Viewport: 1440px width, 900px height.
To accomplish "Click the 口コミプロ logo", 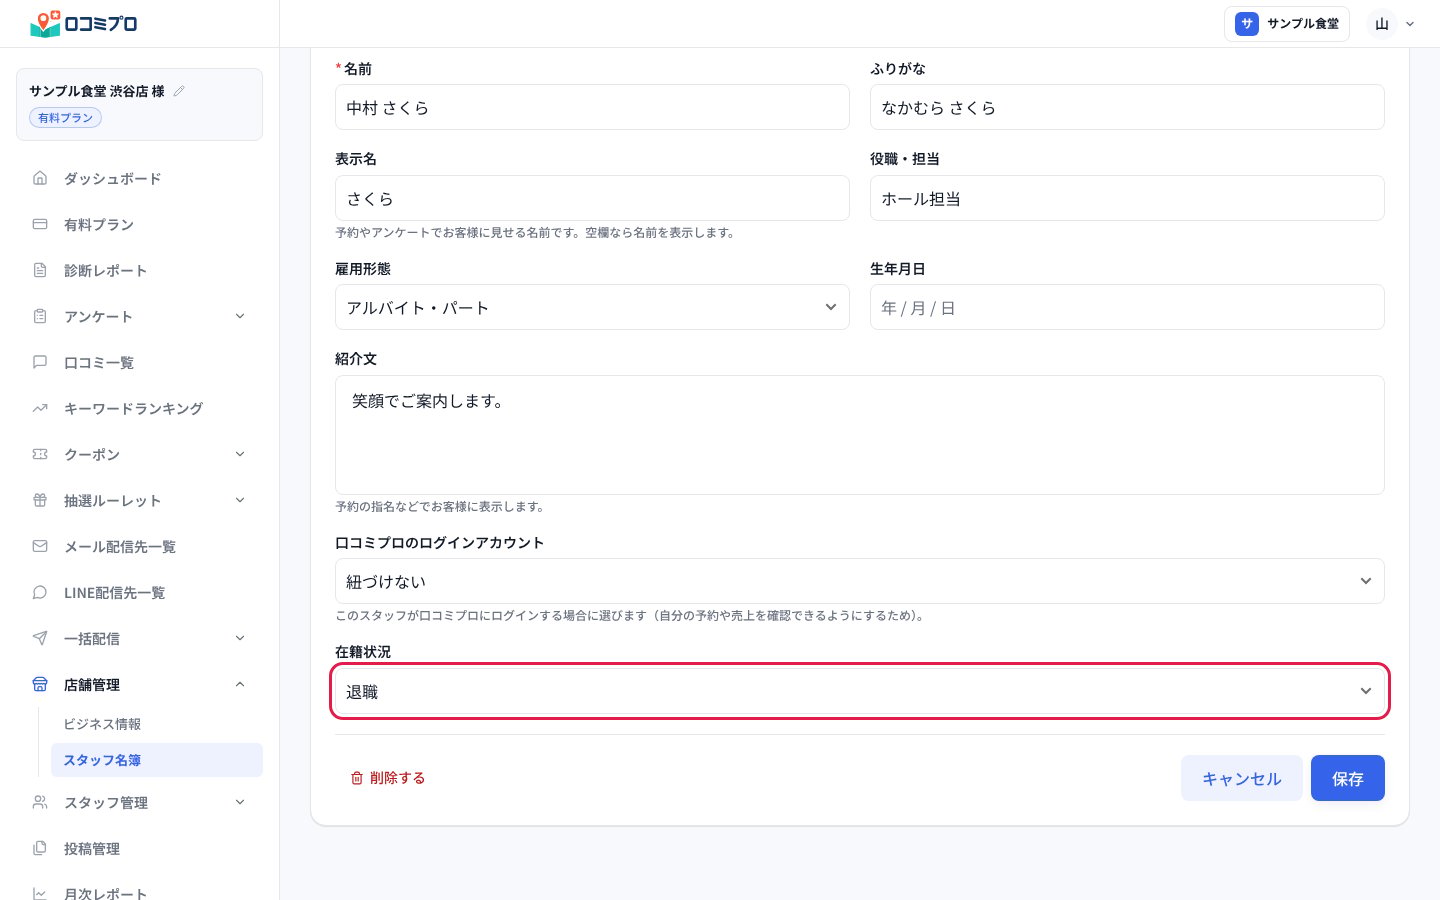I will tap(84, 23).
